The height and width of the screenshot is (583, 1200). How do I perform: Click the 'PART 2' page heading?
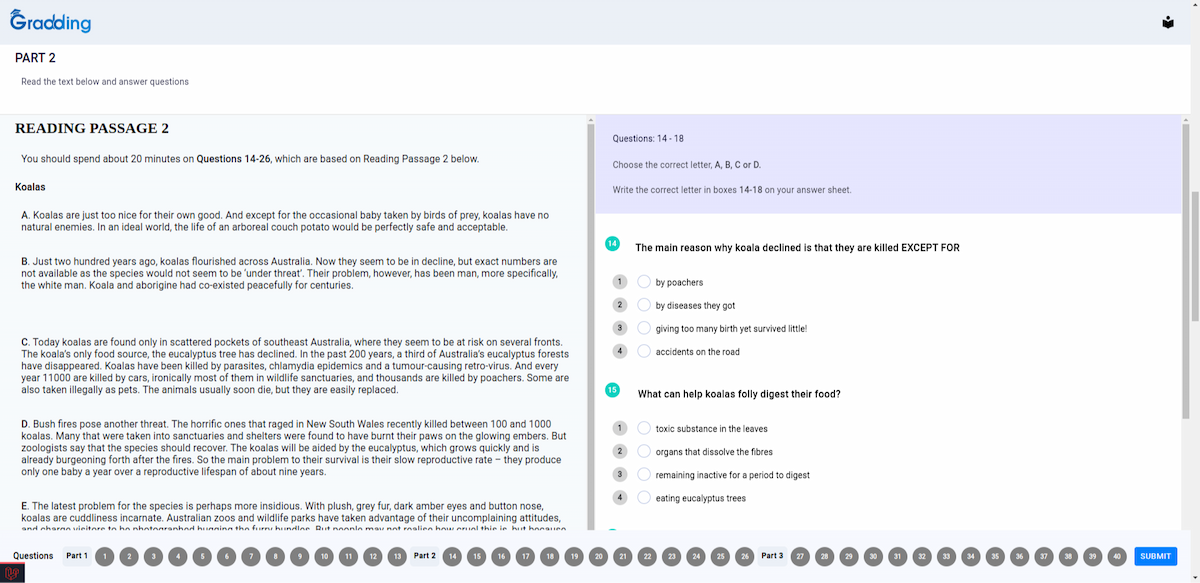[35, 58]
